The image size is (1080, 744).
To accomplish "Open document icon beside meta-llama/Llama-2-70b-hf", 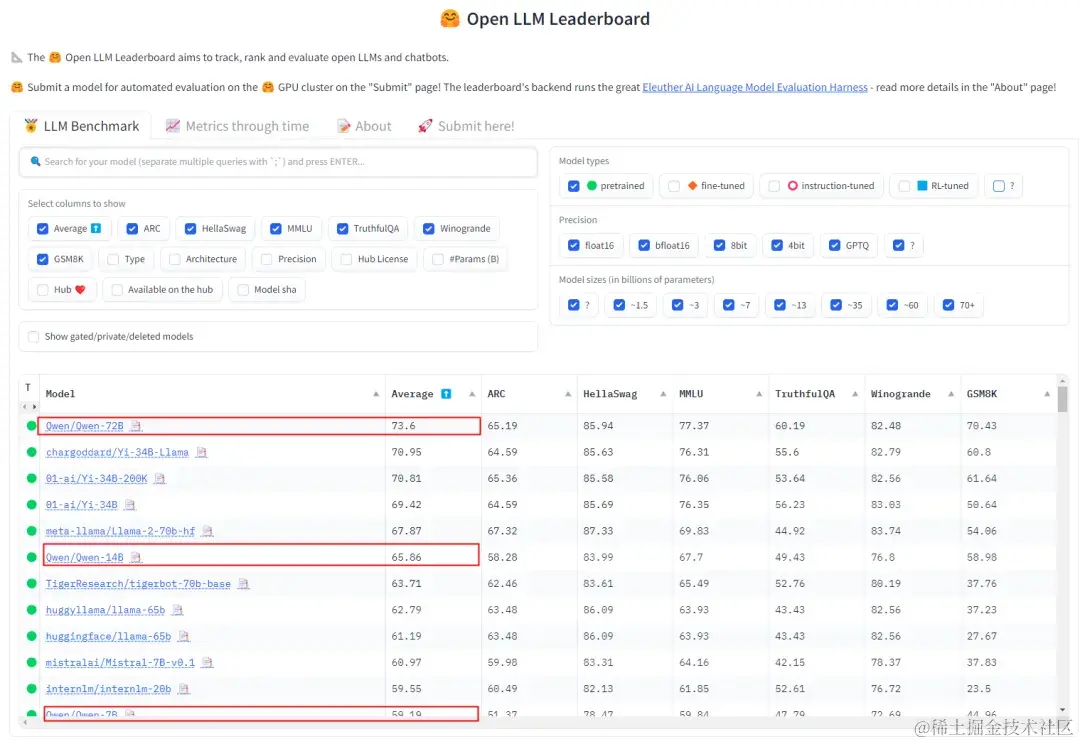I will tap(207, 531).
